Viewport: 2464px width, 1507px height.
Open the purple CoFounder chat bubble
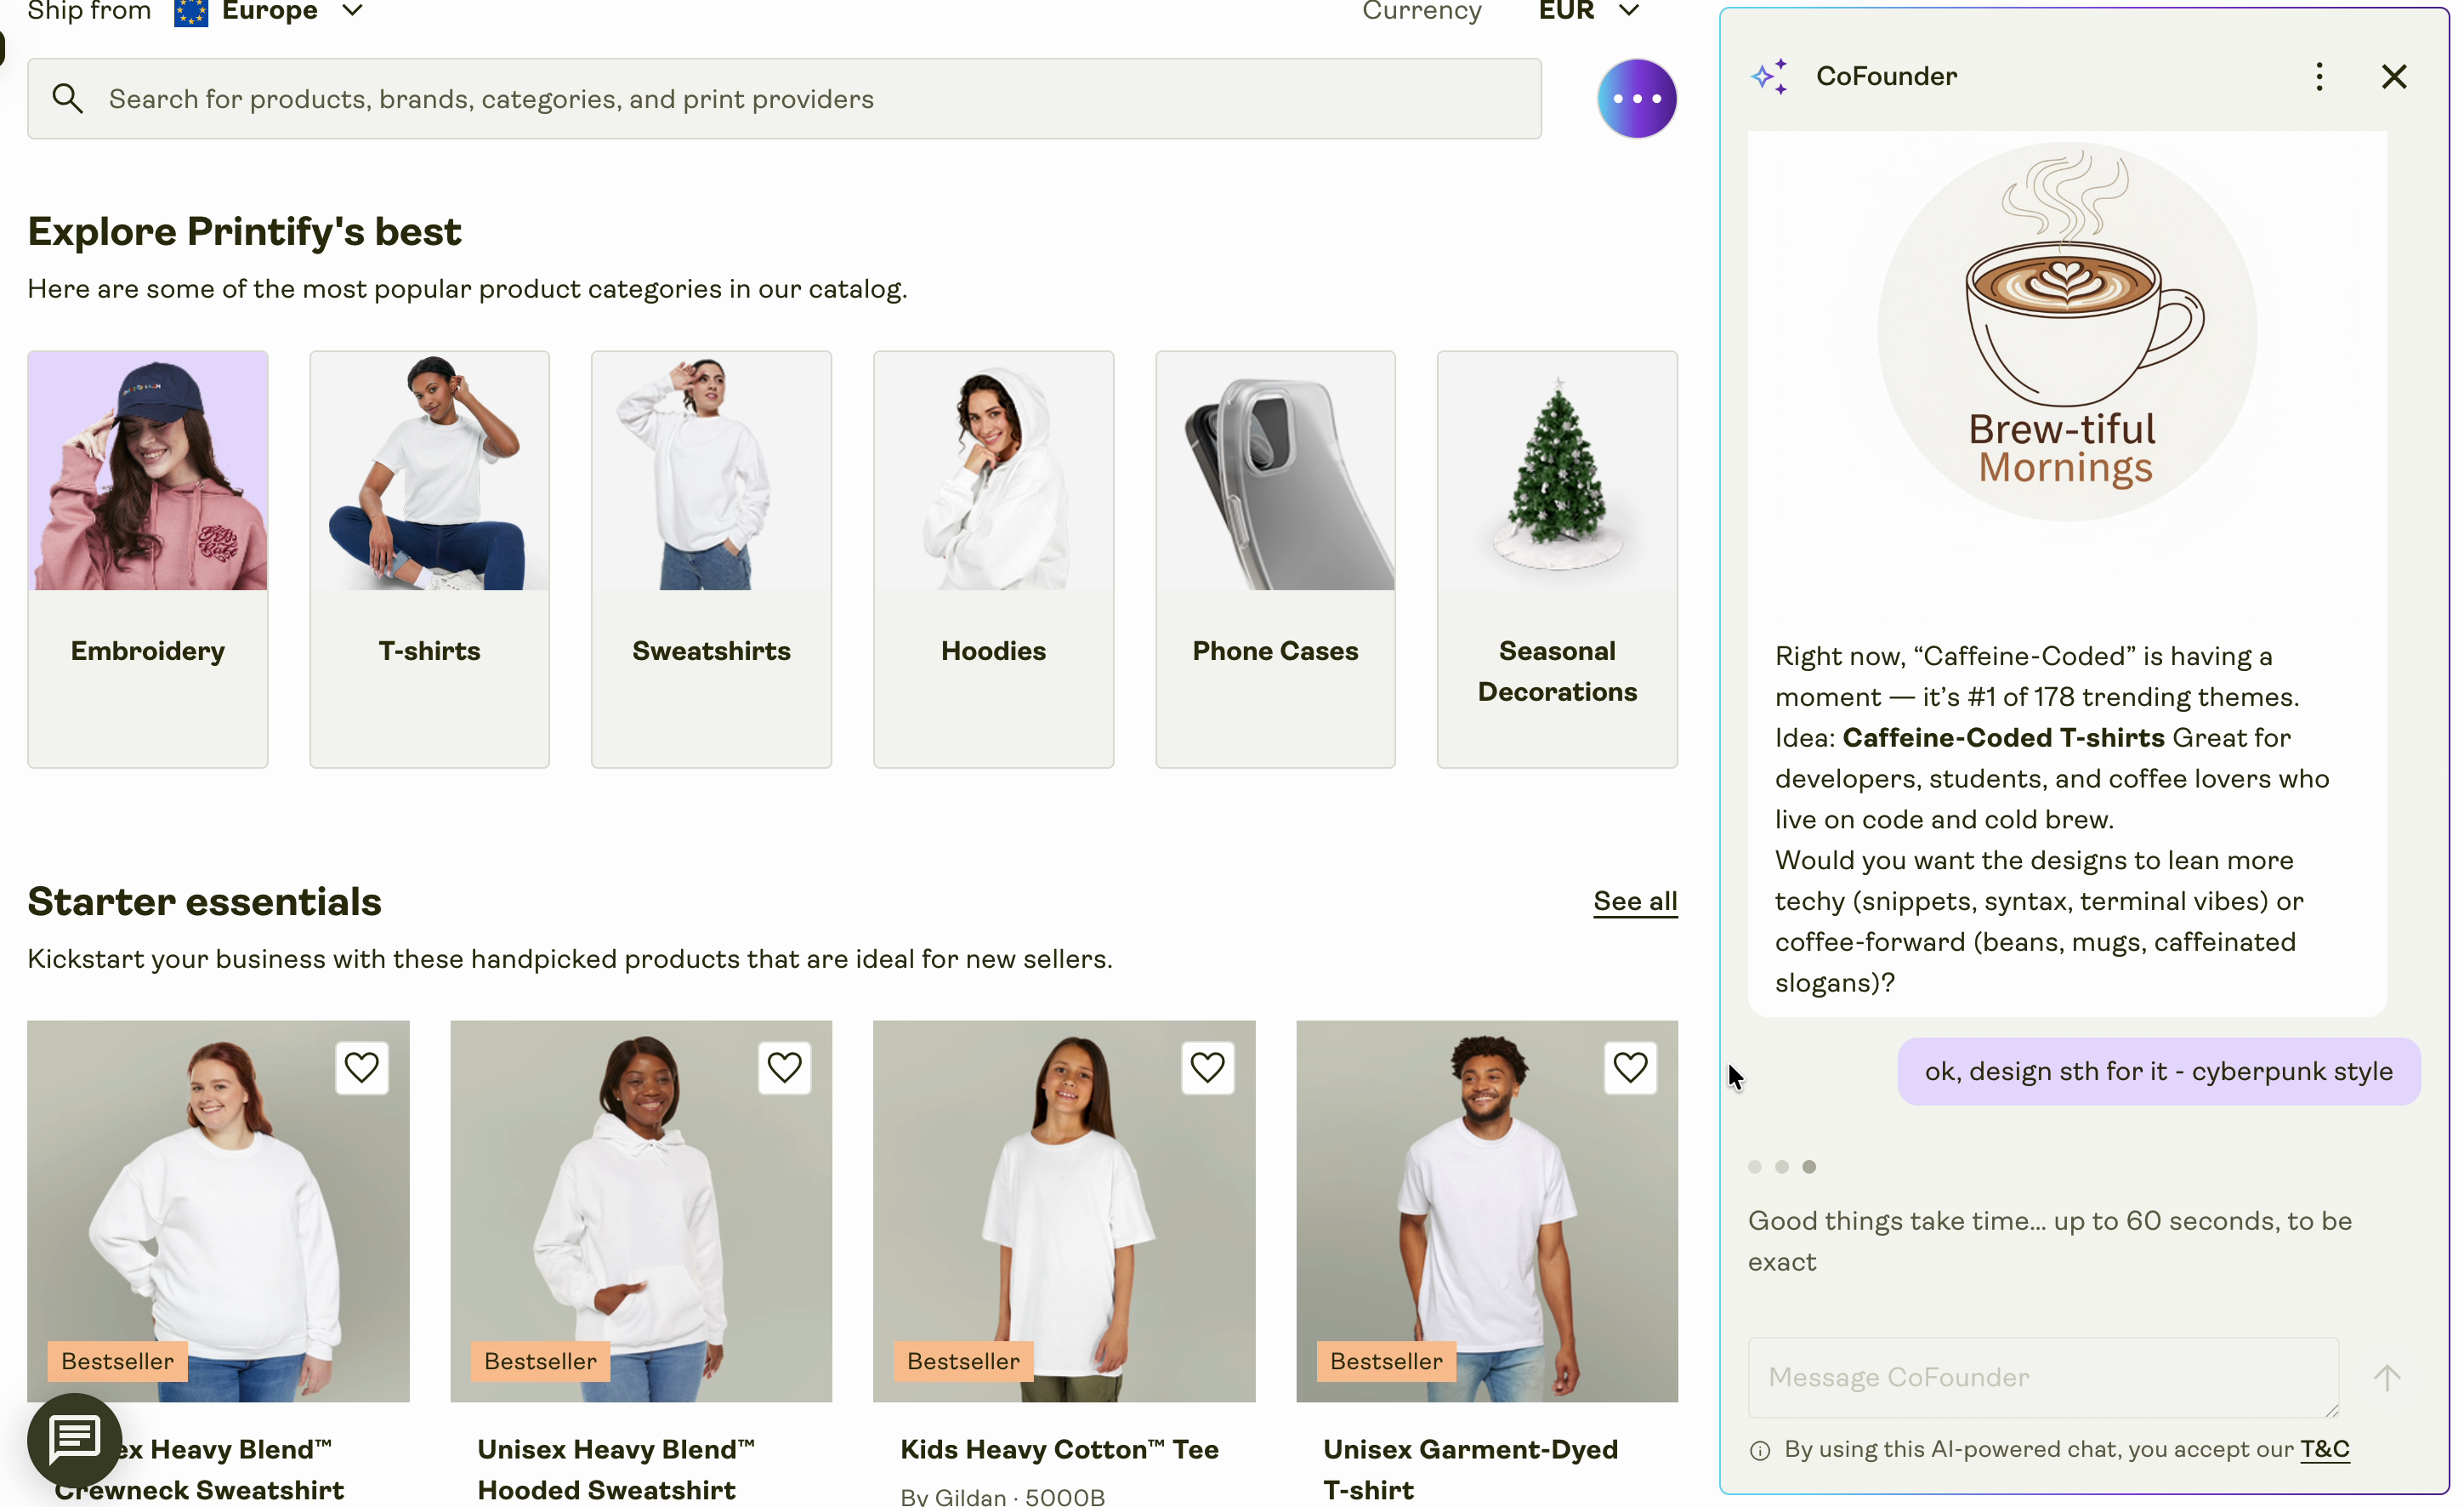1636,98
